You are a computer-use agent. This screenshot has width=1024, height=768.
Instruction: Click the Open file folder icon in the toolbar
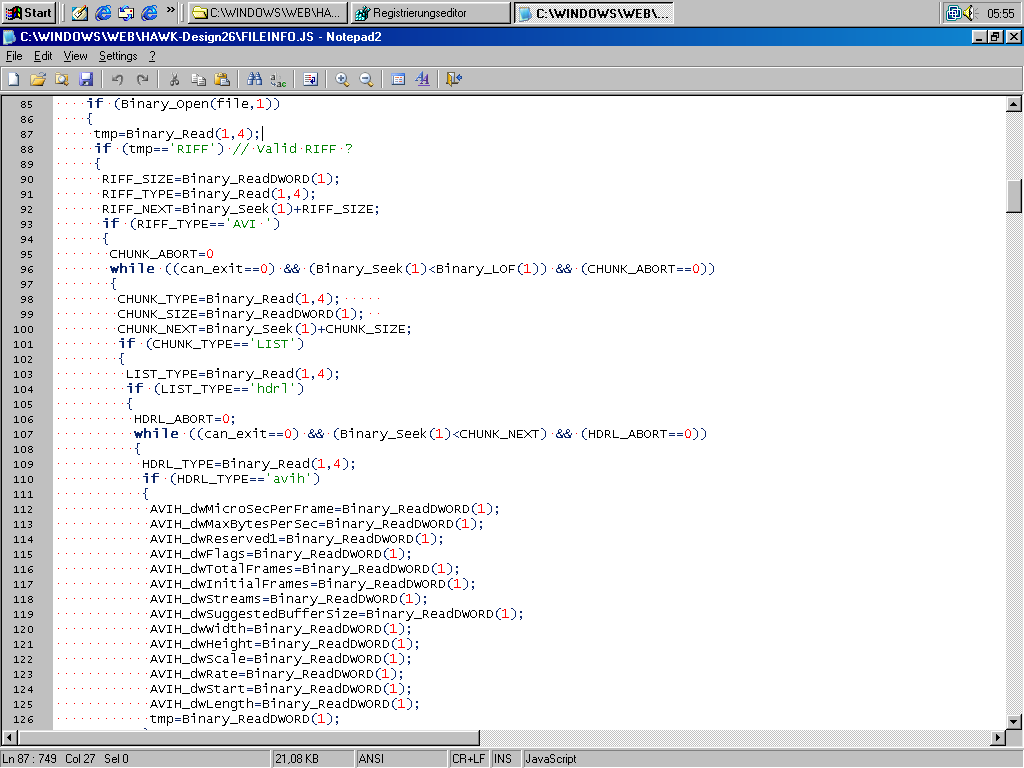[x=38, y=80]
